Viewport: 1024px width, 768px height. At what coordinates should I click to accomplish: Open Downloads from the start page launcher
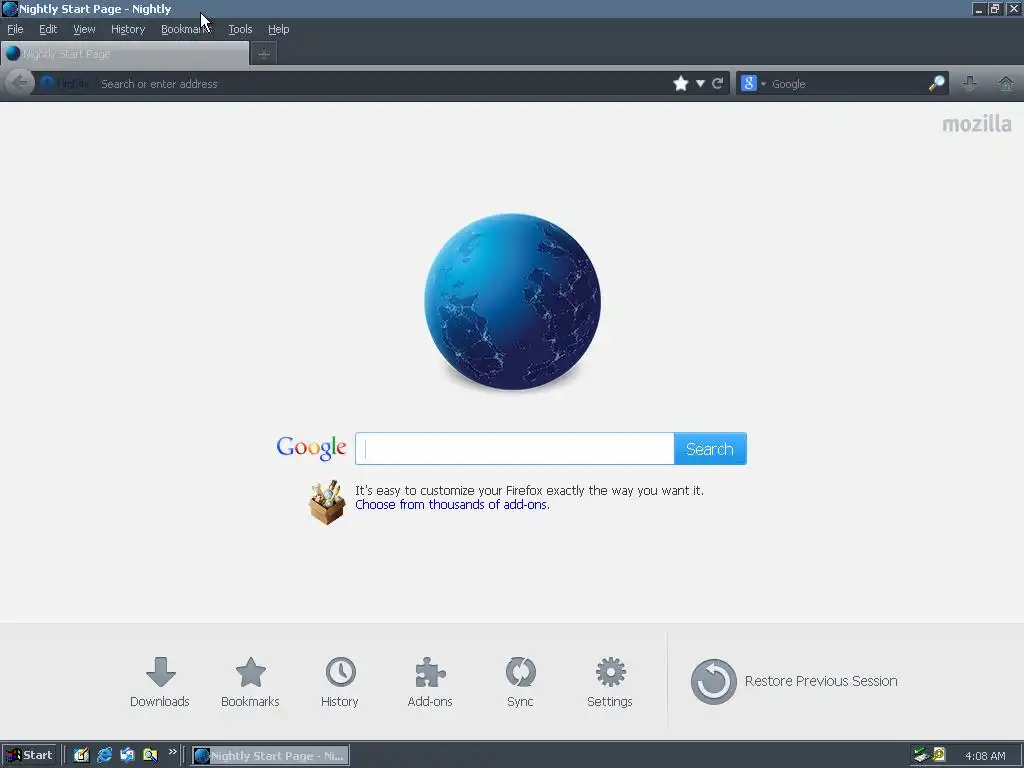(159, 682)
